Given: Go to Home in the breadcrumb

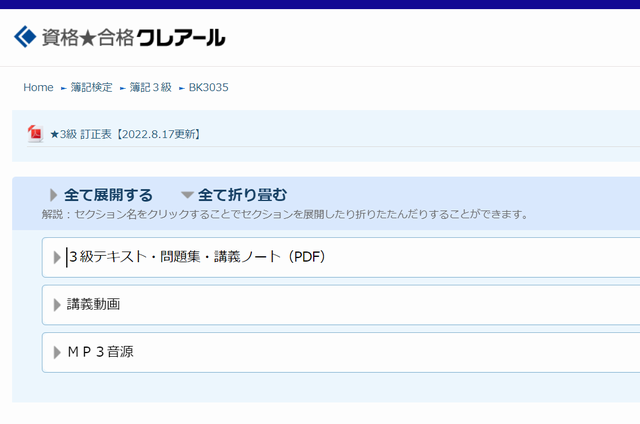Looking at the screenshot, I should [x=38, y=88].
